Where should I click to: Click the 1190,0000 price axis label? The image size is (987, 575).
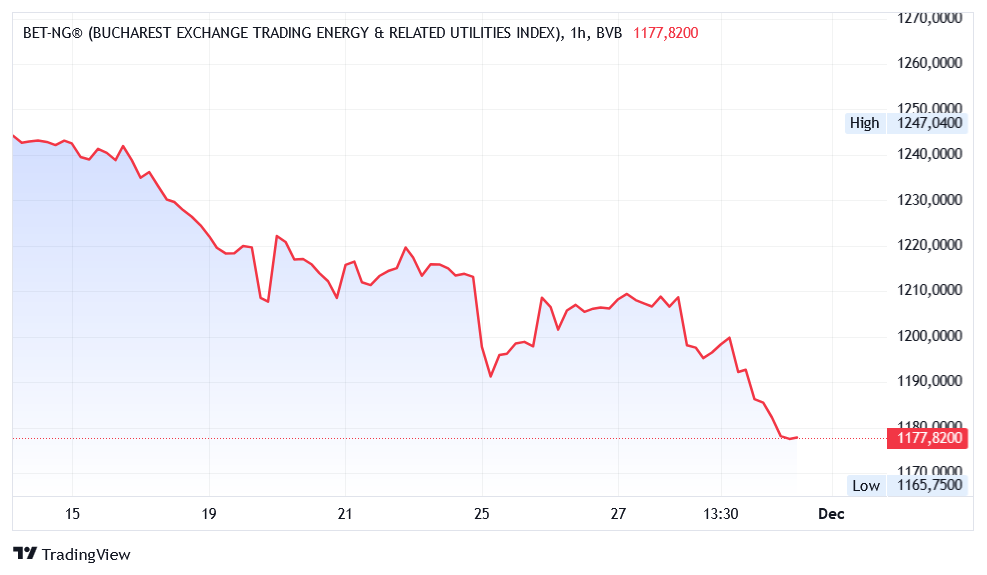pyautogui.click(x=929, y=381)
